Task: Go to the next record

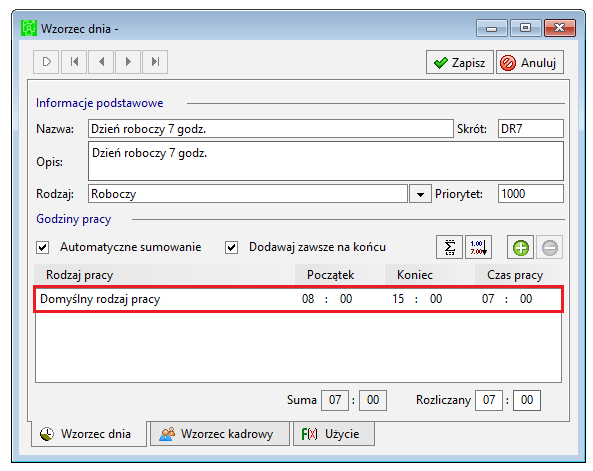Action: [x=128, y=62]
